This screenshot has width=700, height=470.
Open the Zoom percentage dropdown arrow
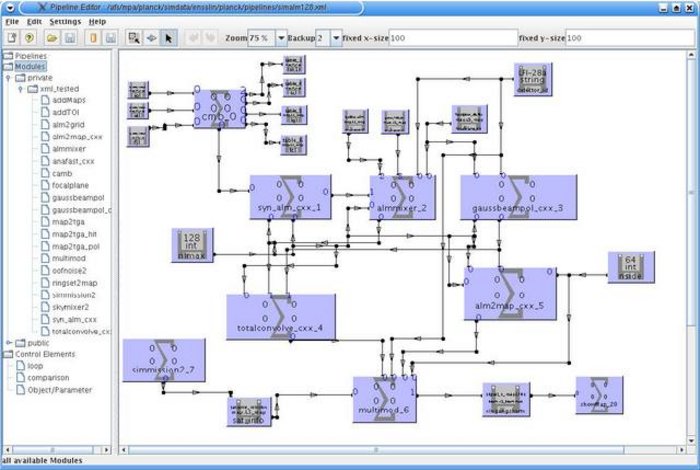point(281,38)
